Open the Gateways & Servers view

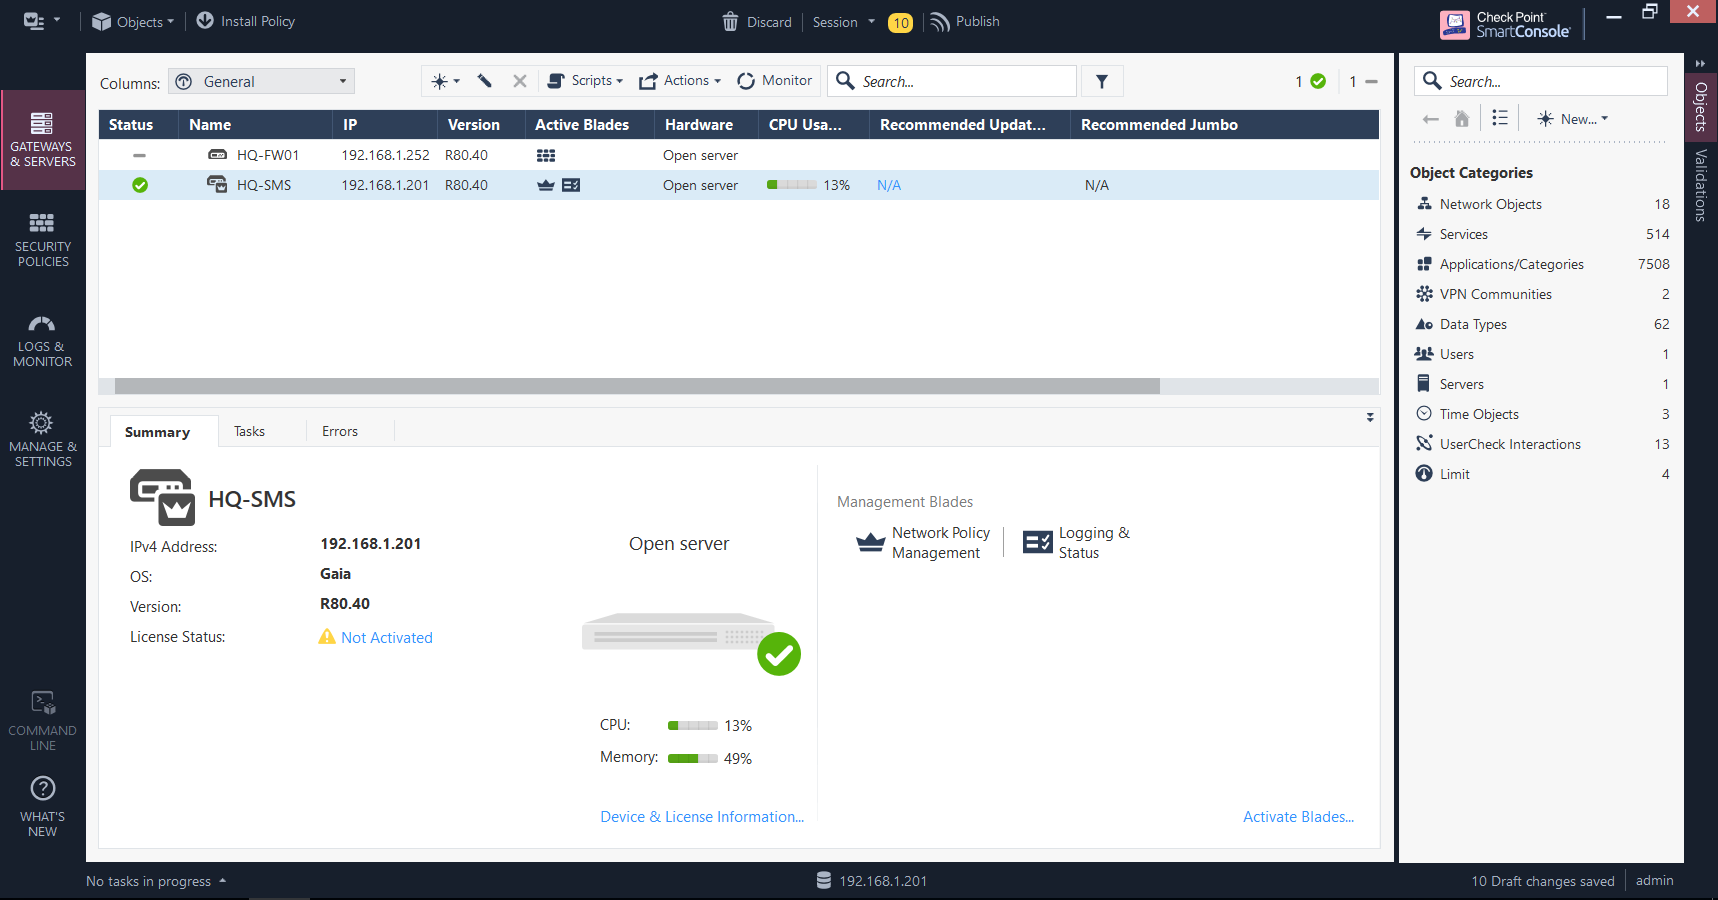click(43, 140)
